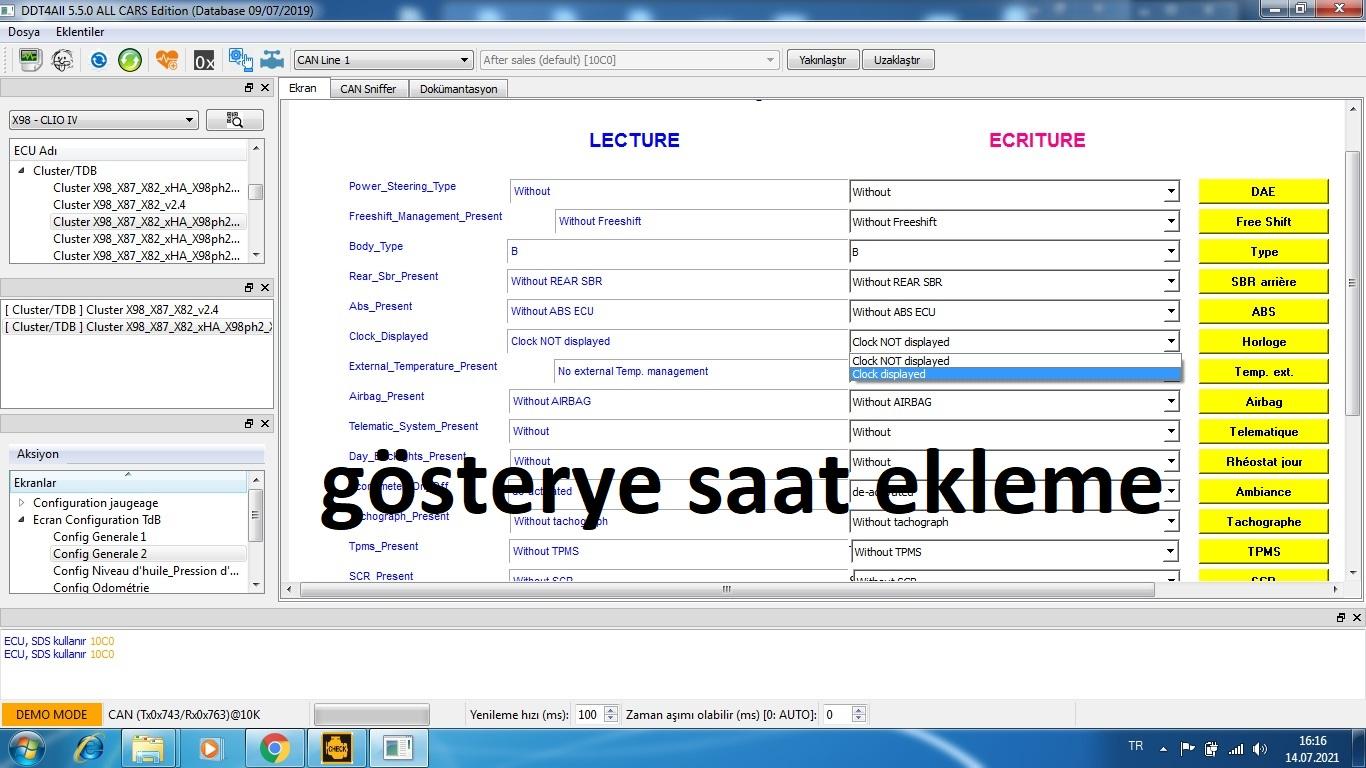
Task: Open the check engine app in taskbar
Action: (x=337, y=747)
